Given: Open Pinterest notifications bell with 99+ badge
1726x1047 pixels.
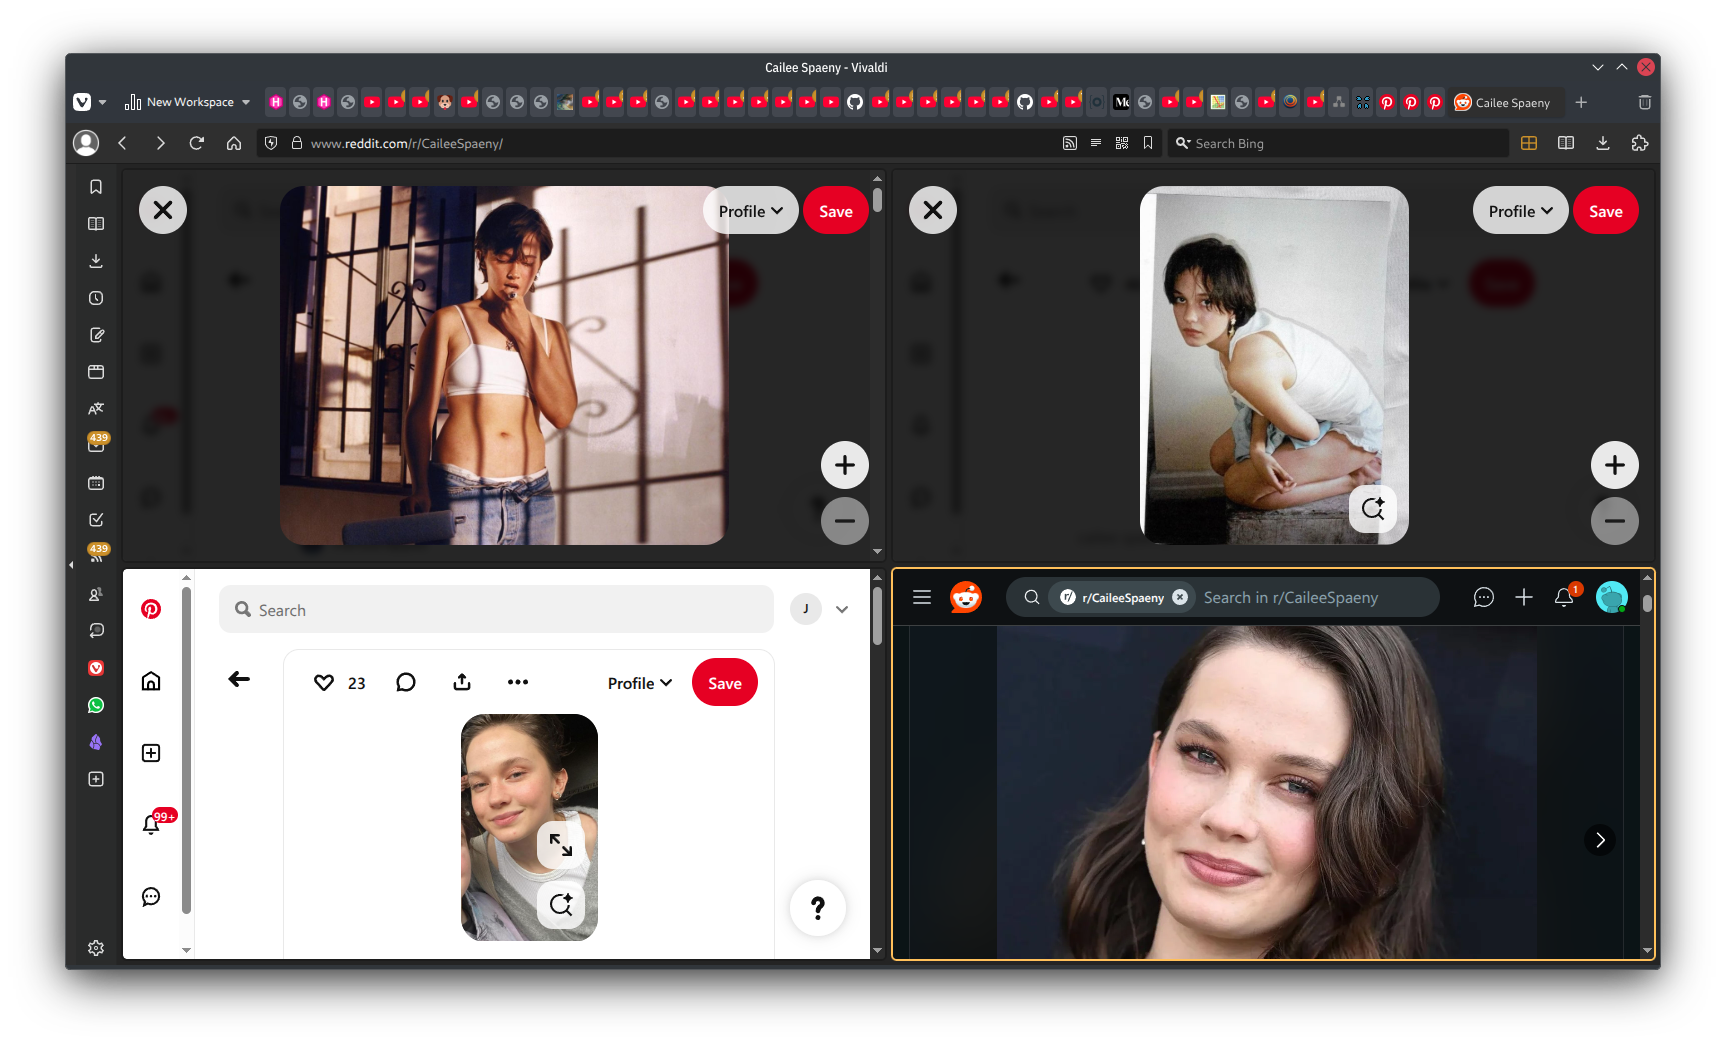Looking at the screenshot, I should 153,823.
